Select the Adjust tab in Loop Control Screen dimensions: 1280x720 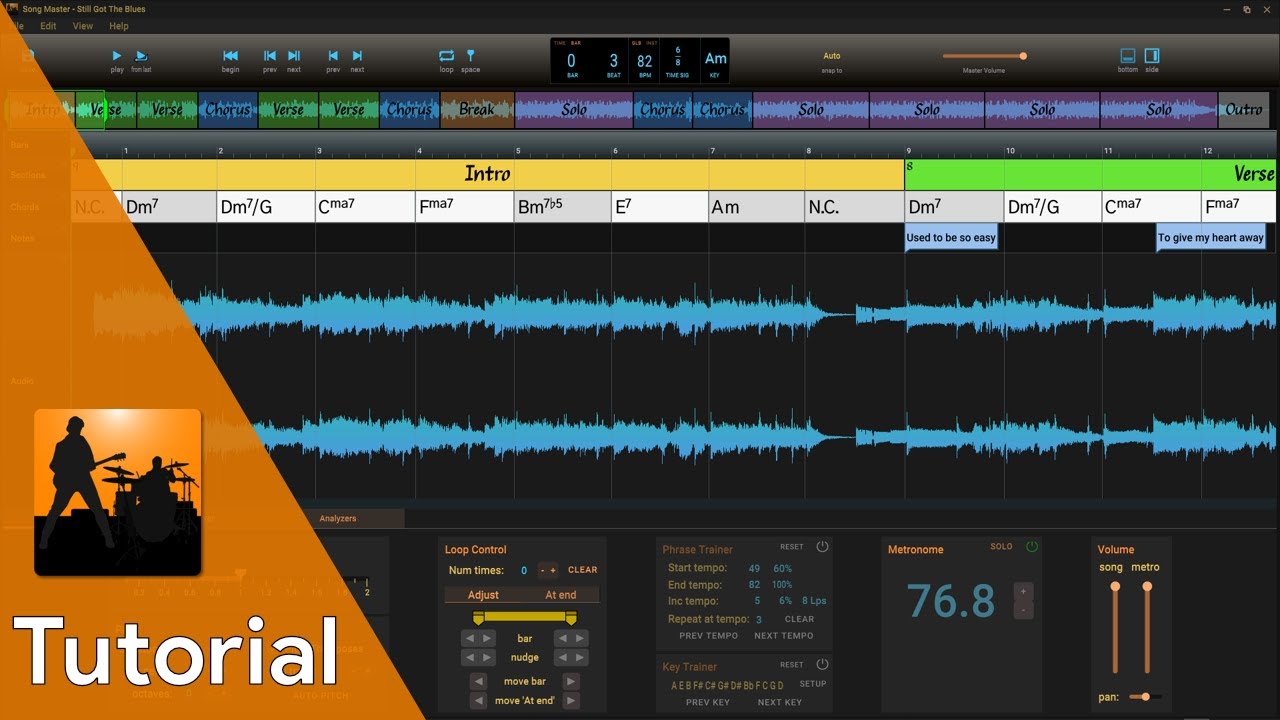pos(483,595)
